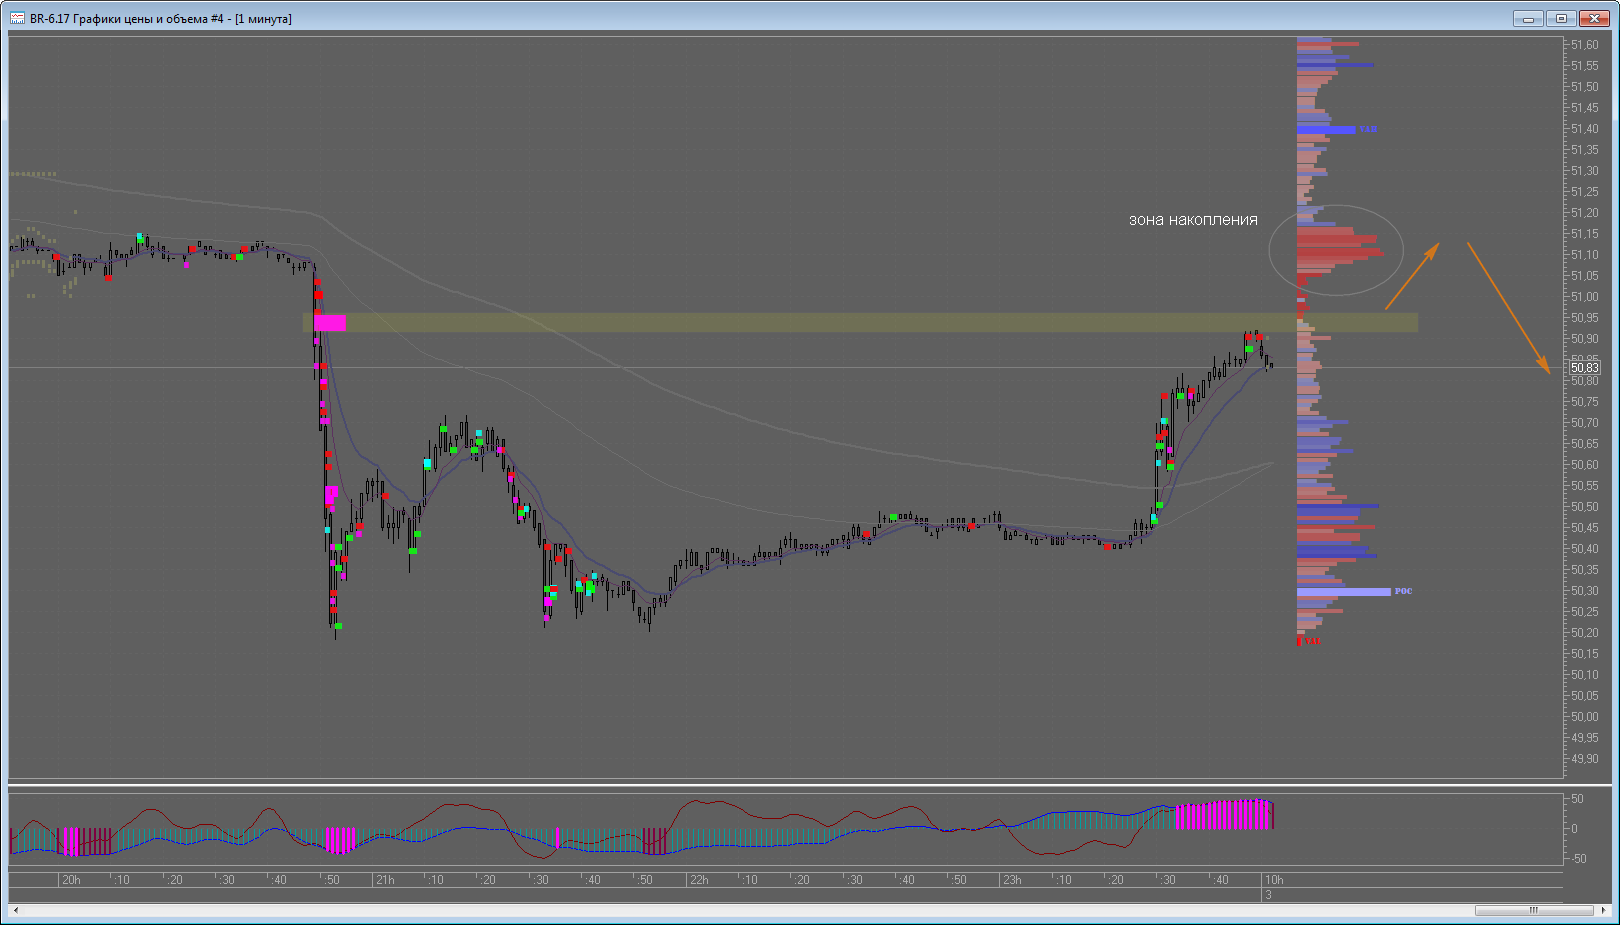The width and height of the screenshot is (1620, 925).
Task: Click the horizontal scrollbar thumb
Action: (1534, 910)
